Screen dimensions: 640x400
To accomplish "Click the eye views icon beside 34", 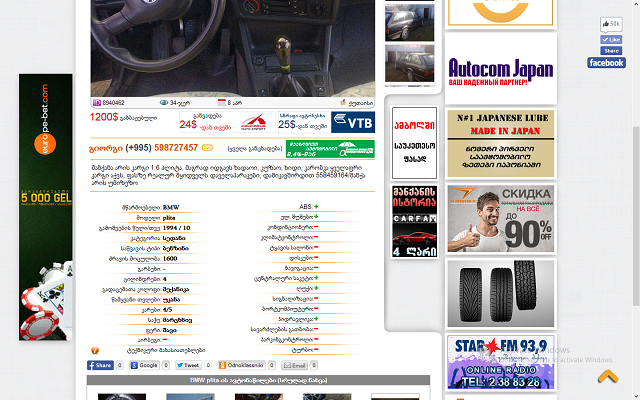I will point(164,102).
